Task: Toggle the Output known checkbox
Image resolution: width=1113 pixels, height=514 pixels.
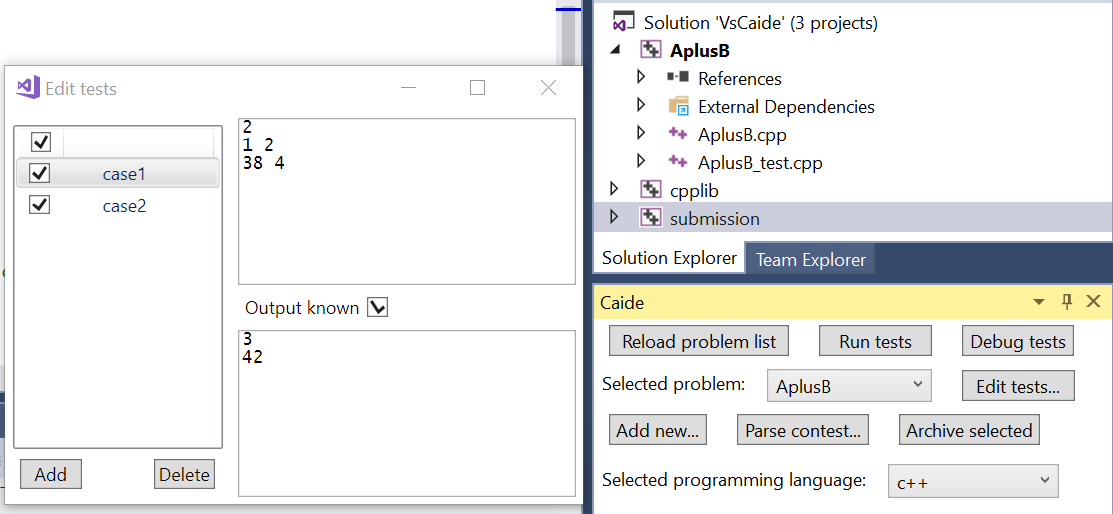Action: pyautogui.click(x=377, y=308)
